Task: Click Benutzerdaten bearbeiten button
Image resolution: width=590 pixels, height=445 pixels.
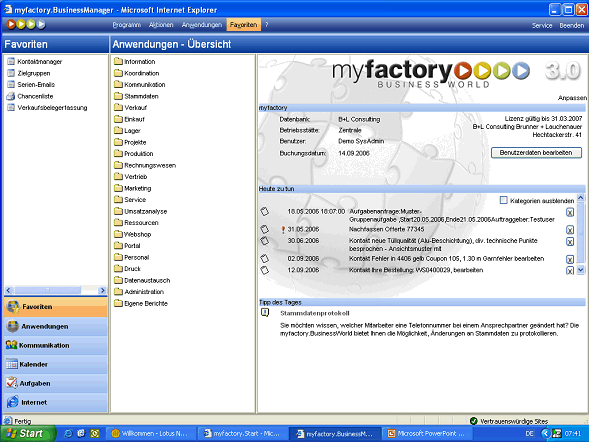Action: coord(536,153)
